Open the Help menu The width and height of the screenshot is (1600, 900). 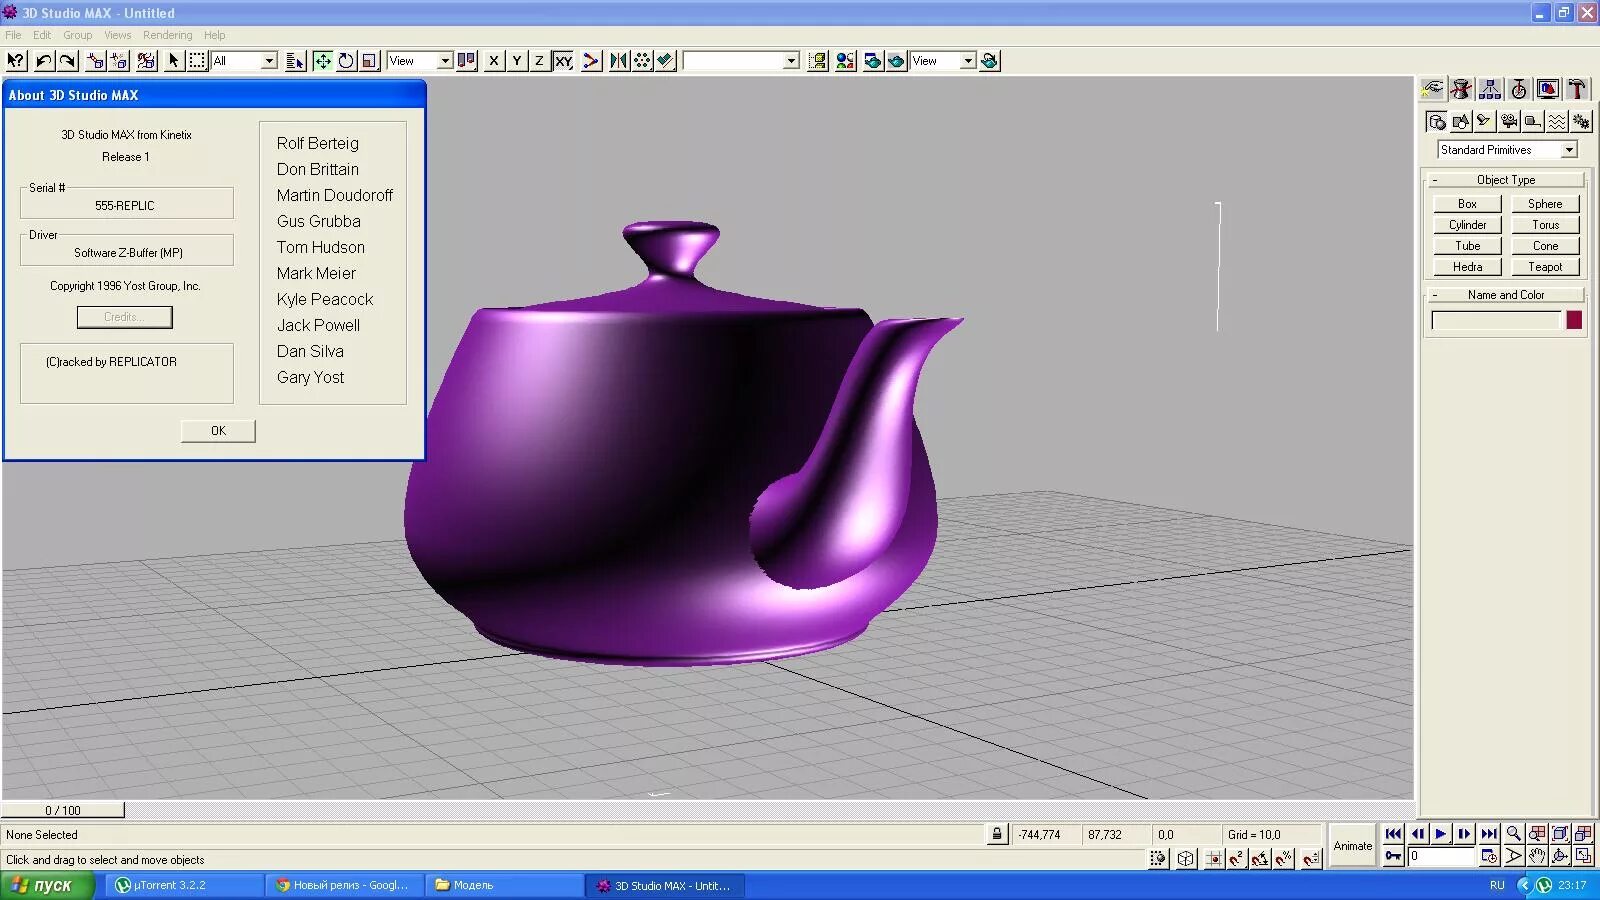click(x=215, y=35)
